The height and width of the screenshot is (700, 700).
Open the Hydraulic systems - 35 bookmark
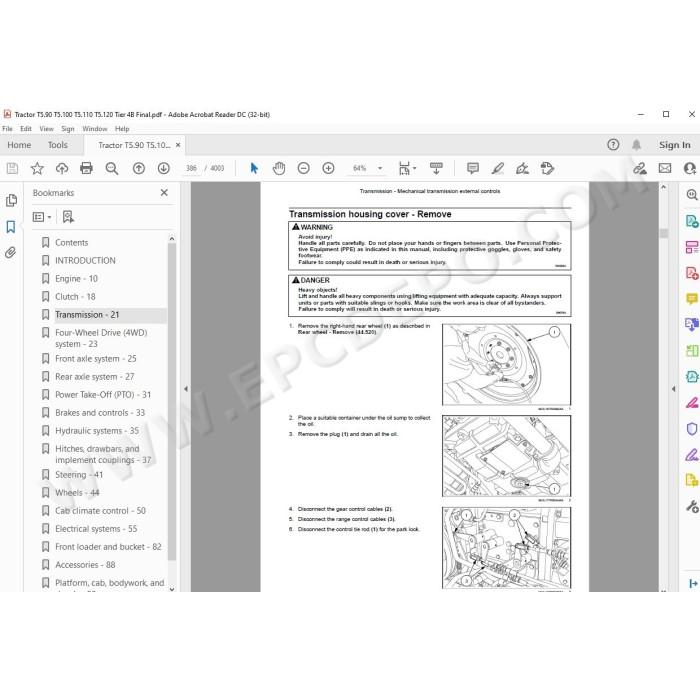(x=97, y=431)
